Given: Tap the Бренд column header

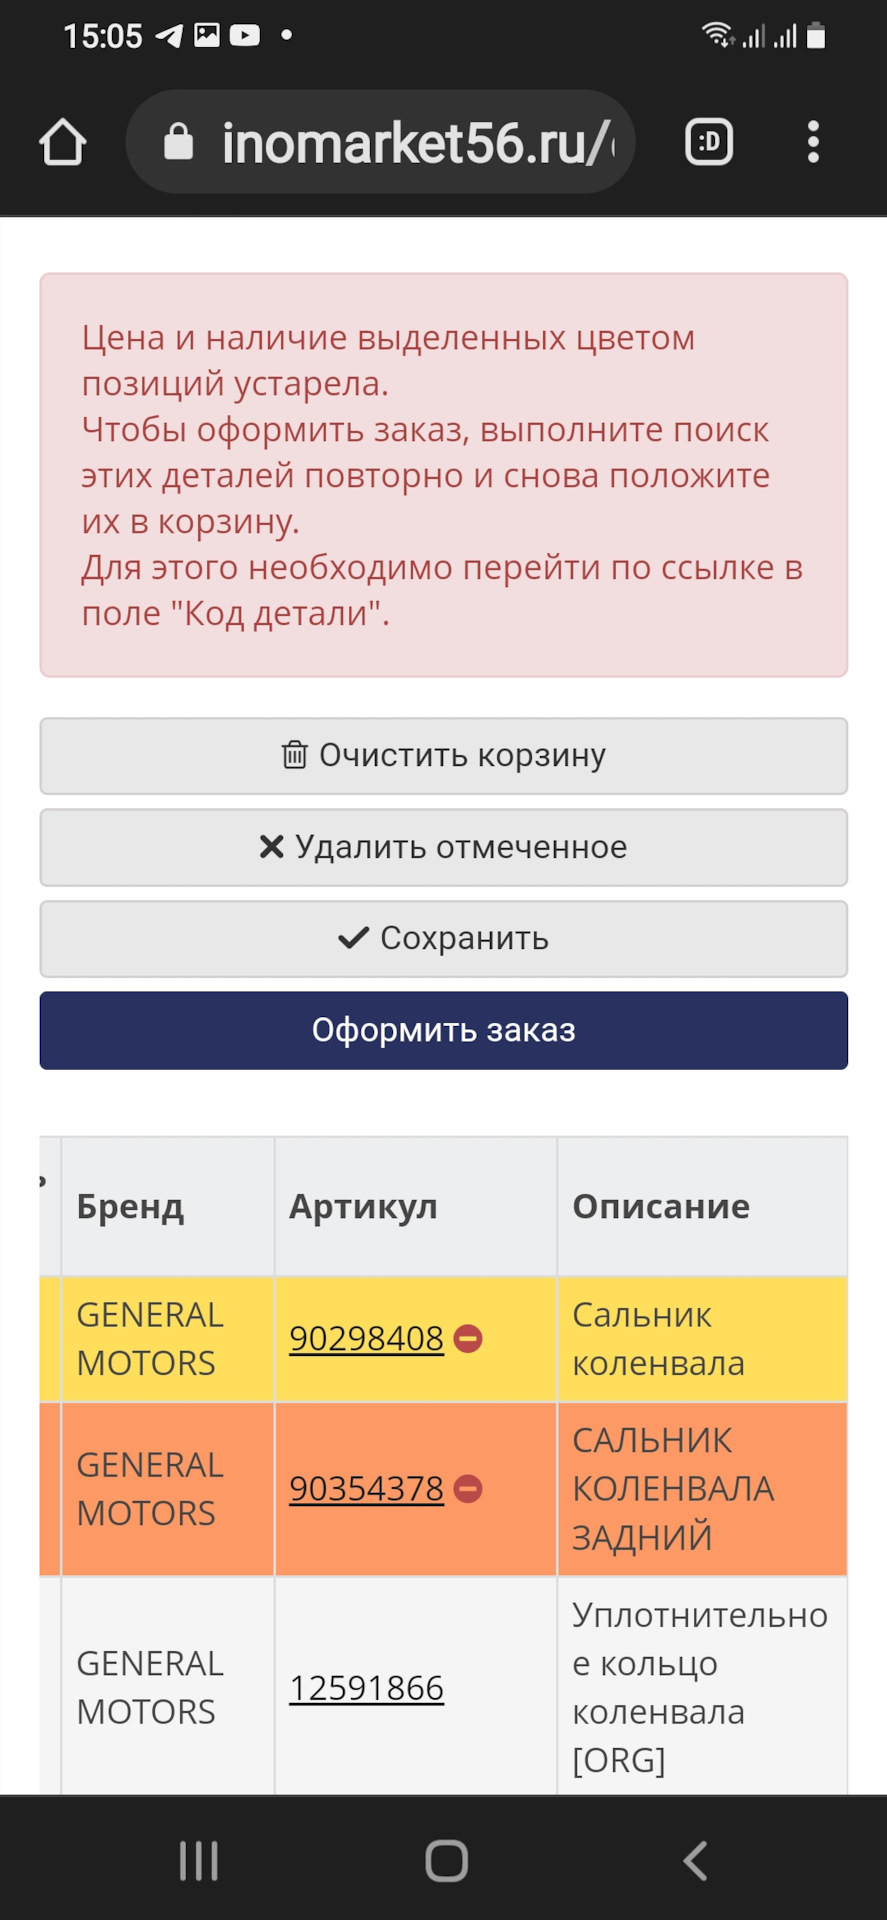Looking at the screenshot, I should [130, 1206].
